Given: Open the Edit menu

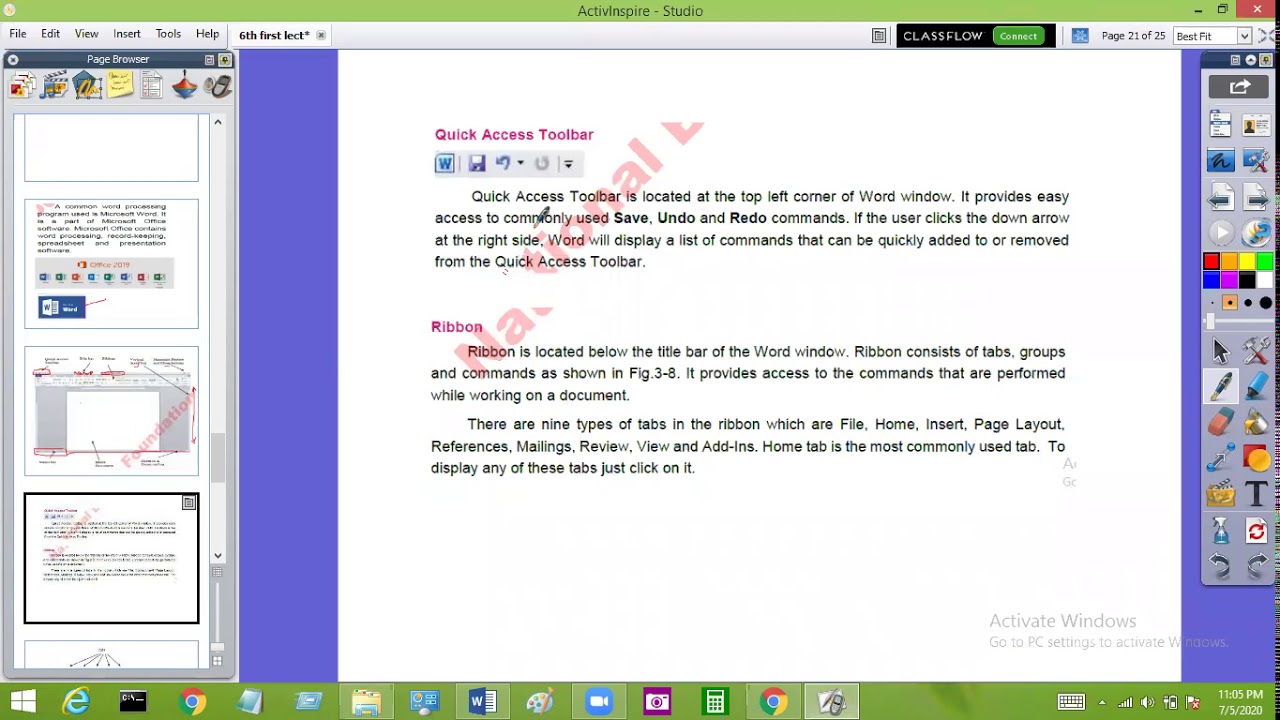Looking at the screenshot, I should (x=50, y=34).
